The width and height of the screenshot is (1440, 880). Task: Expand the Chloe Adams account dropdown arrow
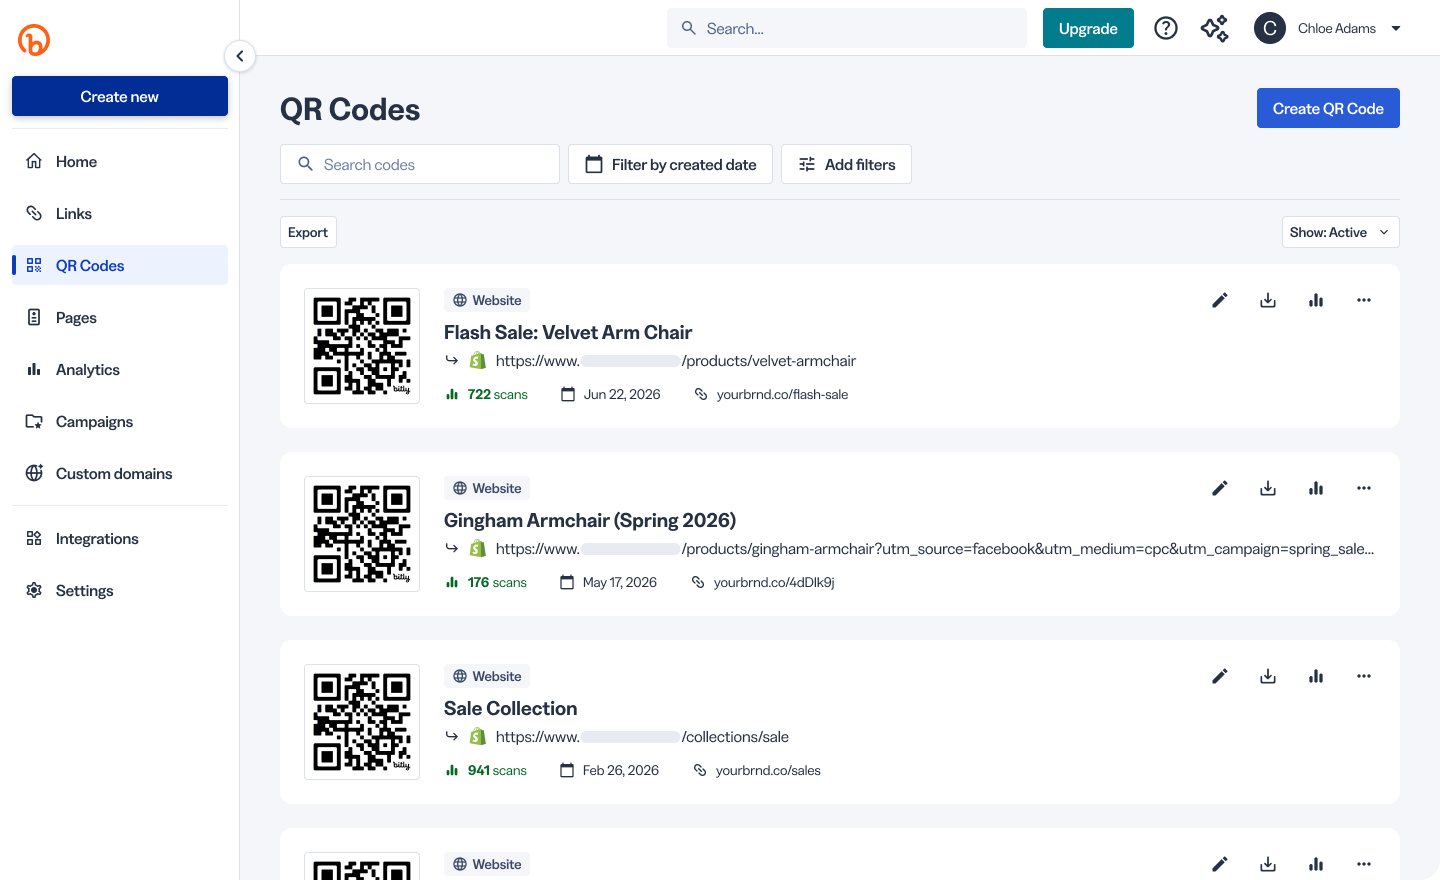click(x=1396, y=28)
